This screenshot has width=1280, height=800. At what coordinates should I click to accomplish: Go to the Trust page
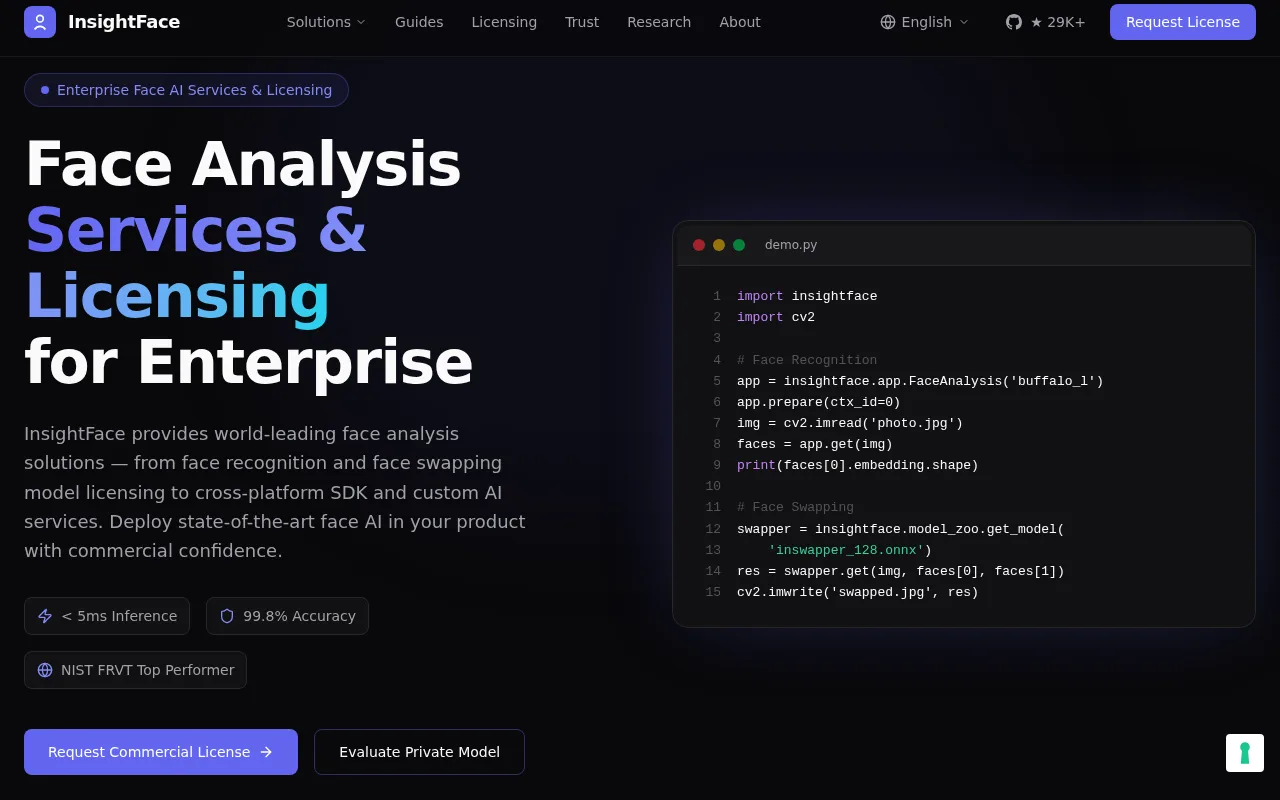(582, 22)
